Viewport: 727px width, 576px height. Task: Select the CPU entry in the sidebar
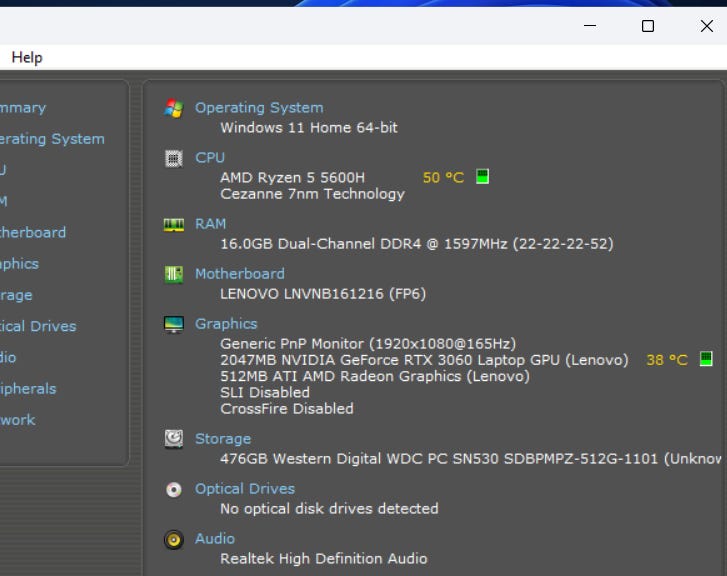point(3,170)
